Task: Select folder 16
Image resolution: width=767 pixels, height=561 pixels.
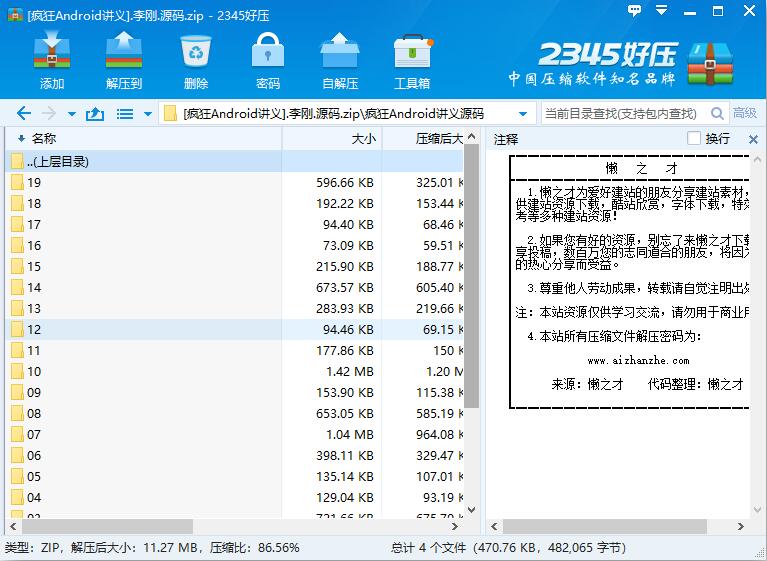Action: coord(235,246)
